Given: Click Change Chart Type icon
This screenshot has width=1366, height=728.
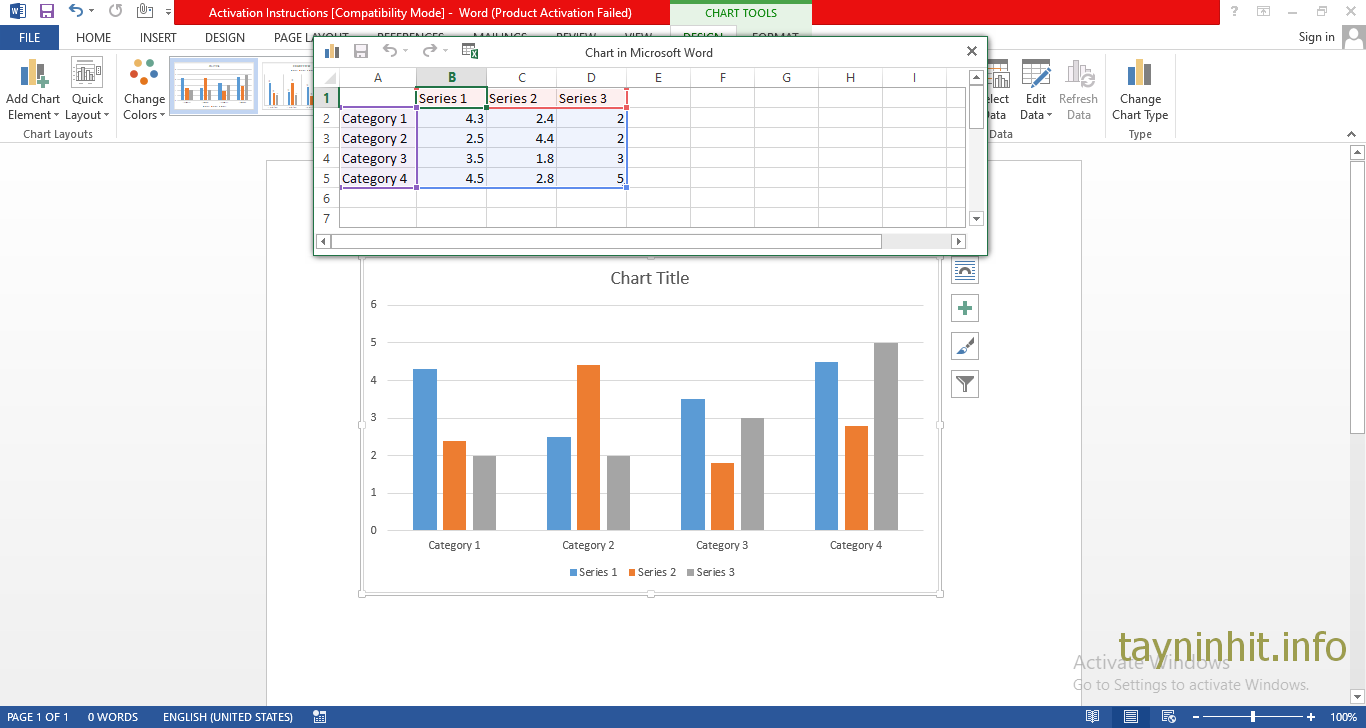Looking at the screenshot, I should (x=1140, y=90).
